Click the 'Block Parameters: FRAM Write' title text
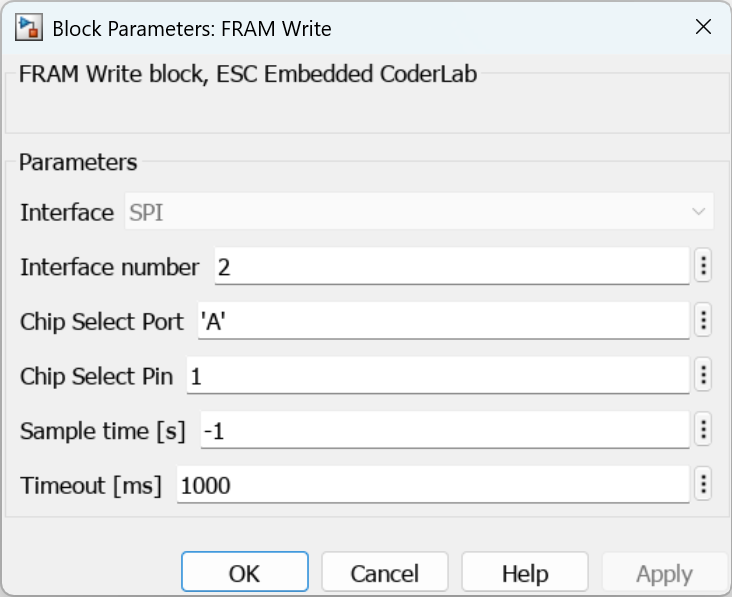The height and width of the screenshot is (597, 732). click(x=192, y=29)
